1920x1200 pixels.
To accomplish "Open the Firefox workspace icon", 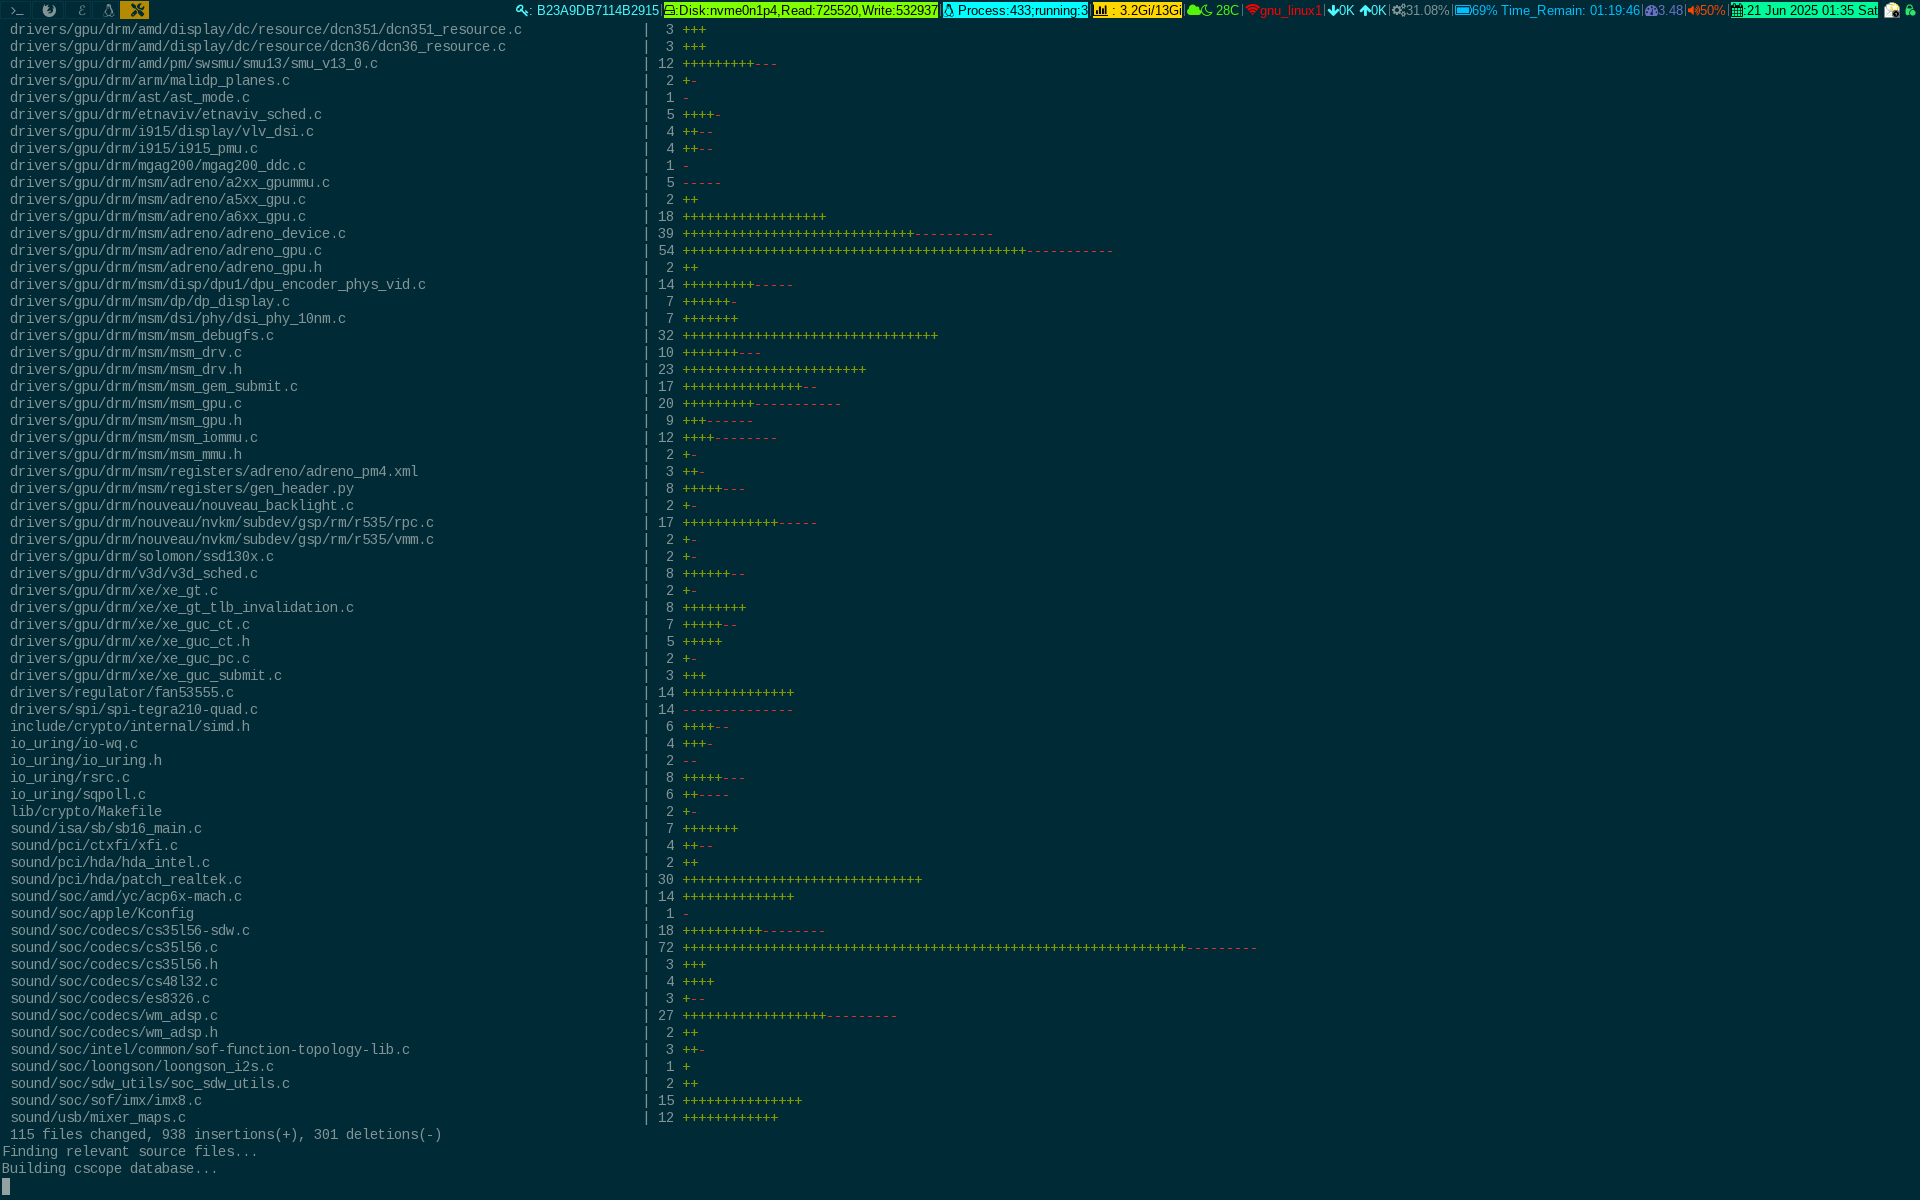I will (x=48, y=10).
